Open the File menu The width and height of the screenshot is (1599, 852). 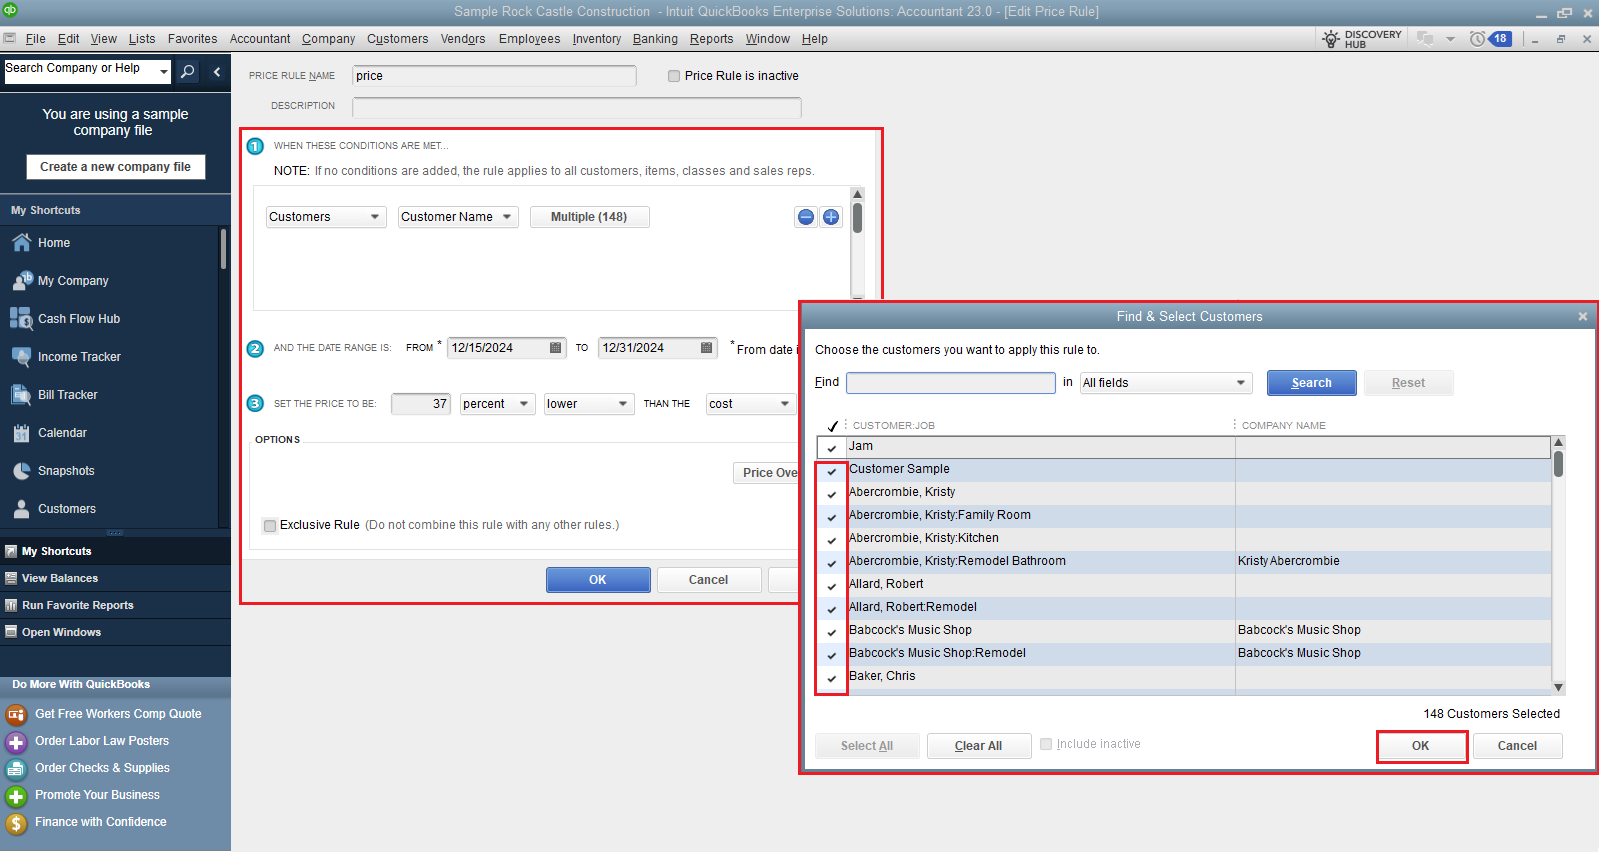click(x=36, y=39)
